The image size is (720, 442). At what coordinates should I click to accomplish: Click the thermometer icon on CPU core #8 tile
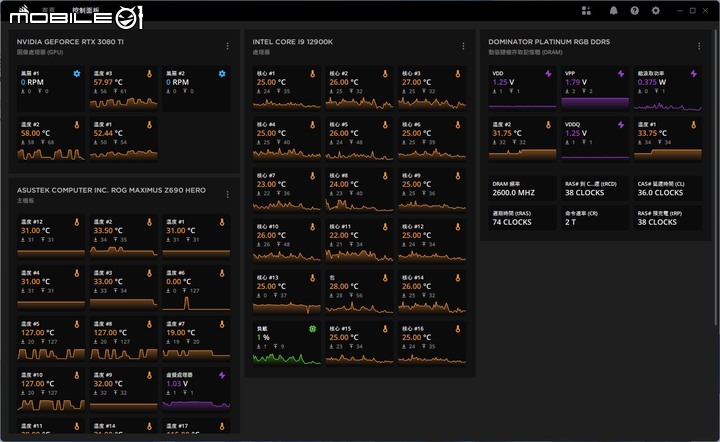tap(385, 175)
